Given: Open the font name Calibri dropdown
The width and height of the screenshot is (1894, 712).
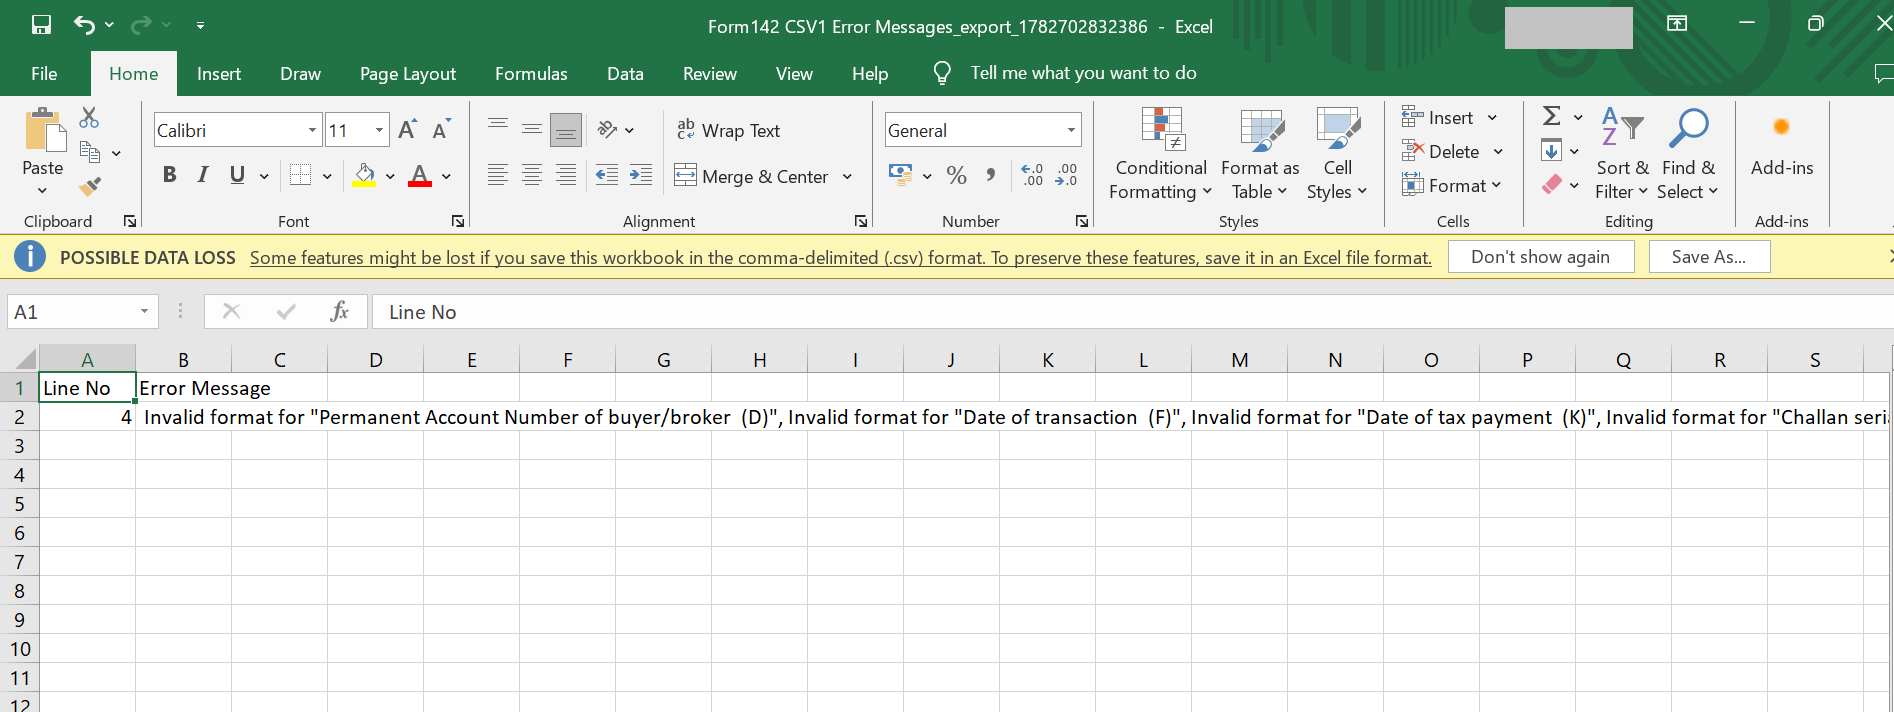Looking at the screenshot, I should point(312,131).
